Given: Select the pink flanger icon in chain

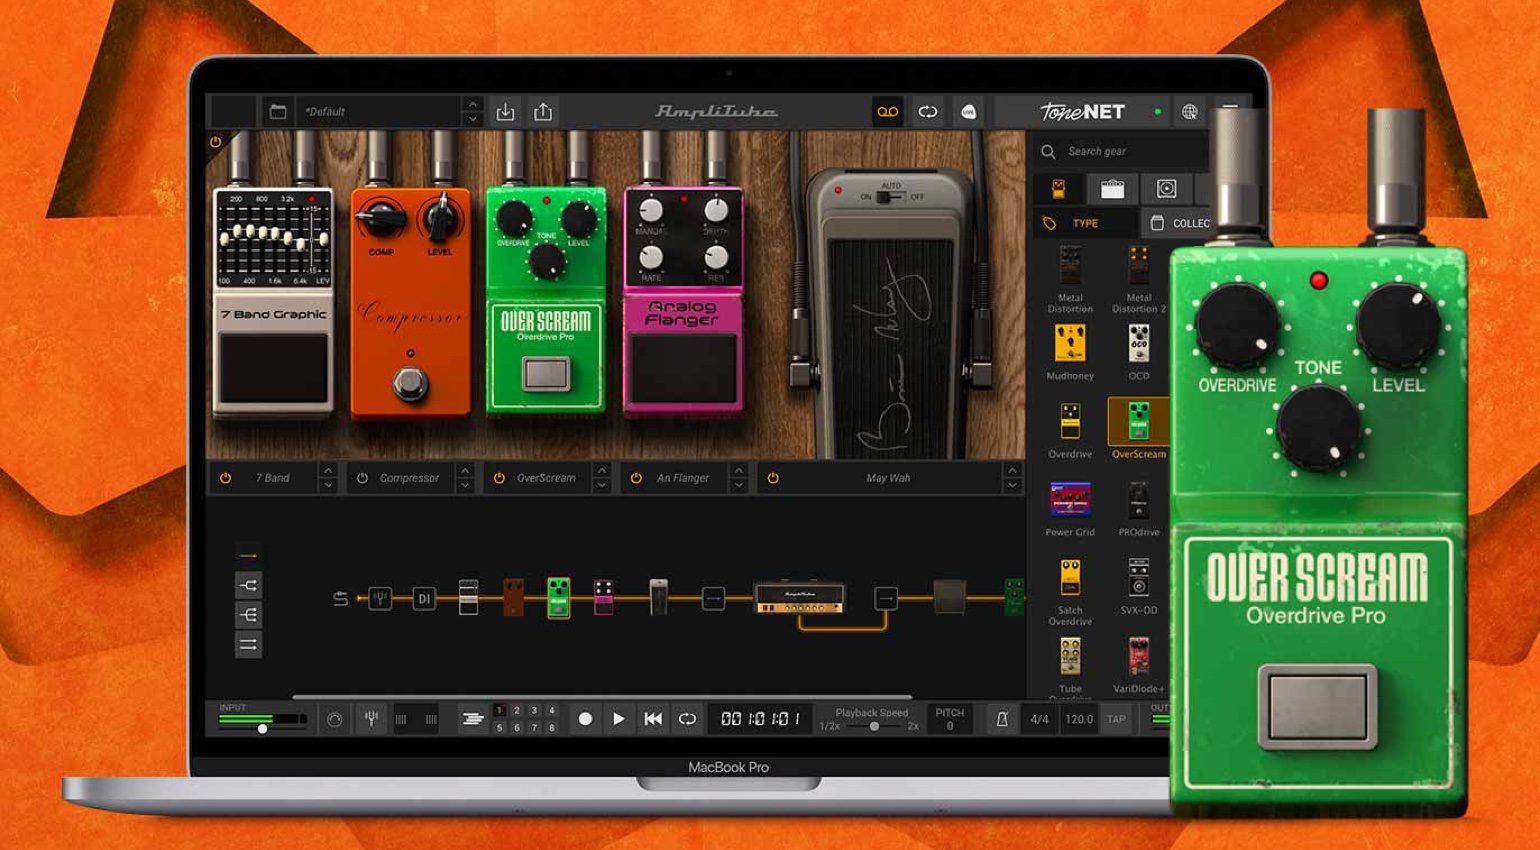Looking at the screenshot, I should (x=603, y=597).
